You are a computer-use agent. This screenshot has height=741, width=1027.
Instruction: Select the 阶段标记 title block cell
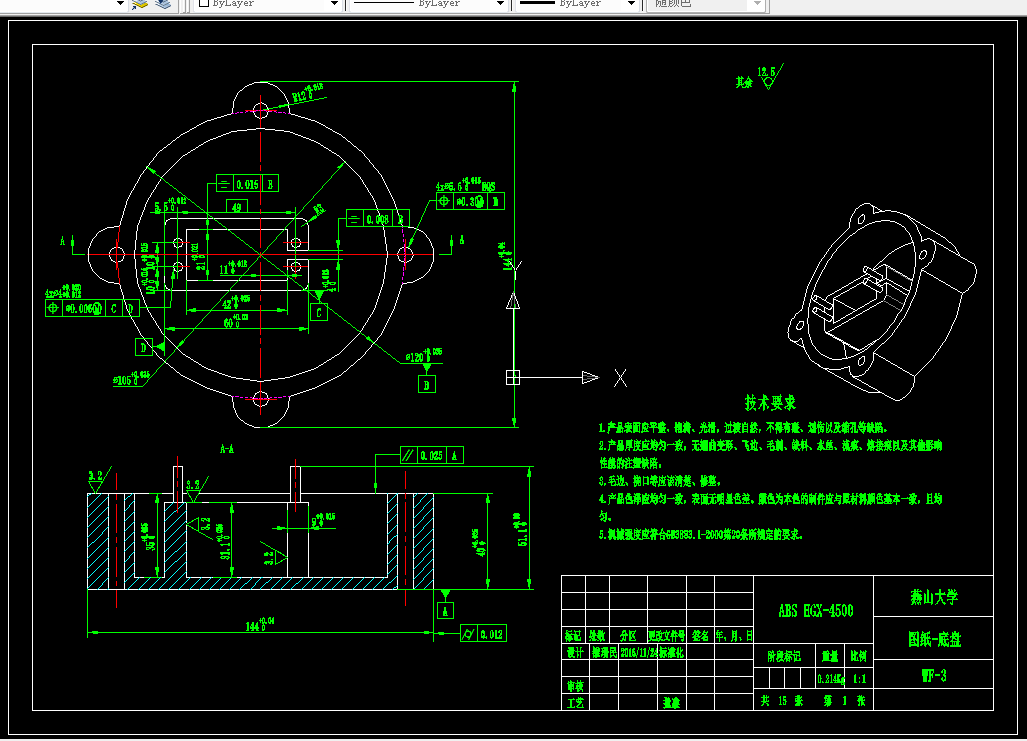pos(784,656)
